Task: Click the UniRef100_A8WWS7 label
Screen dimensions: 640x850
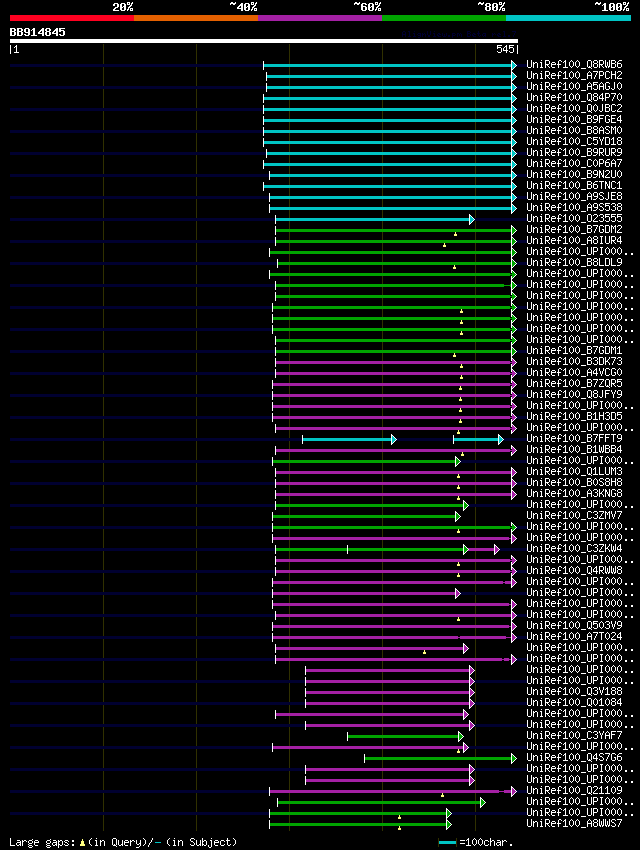Action: tap(574, 823)
